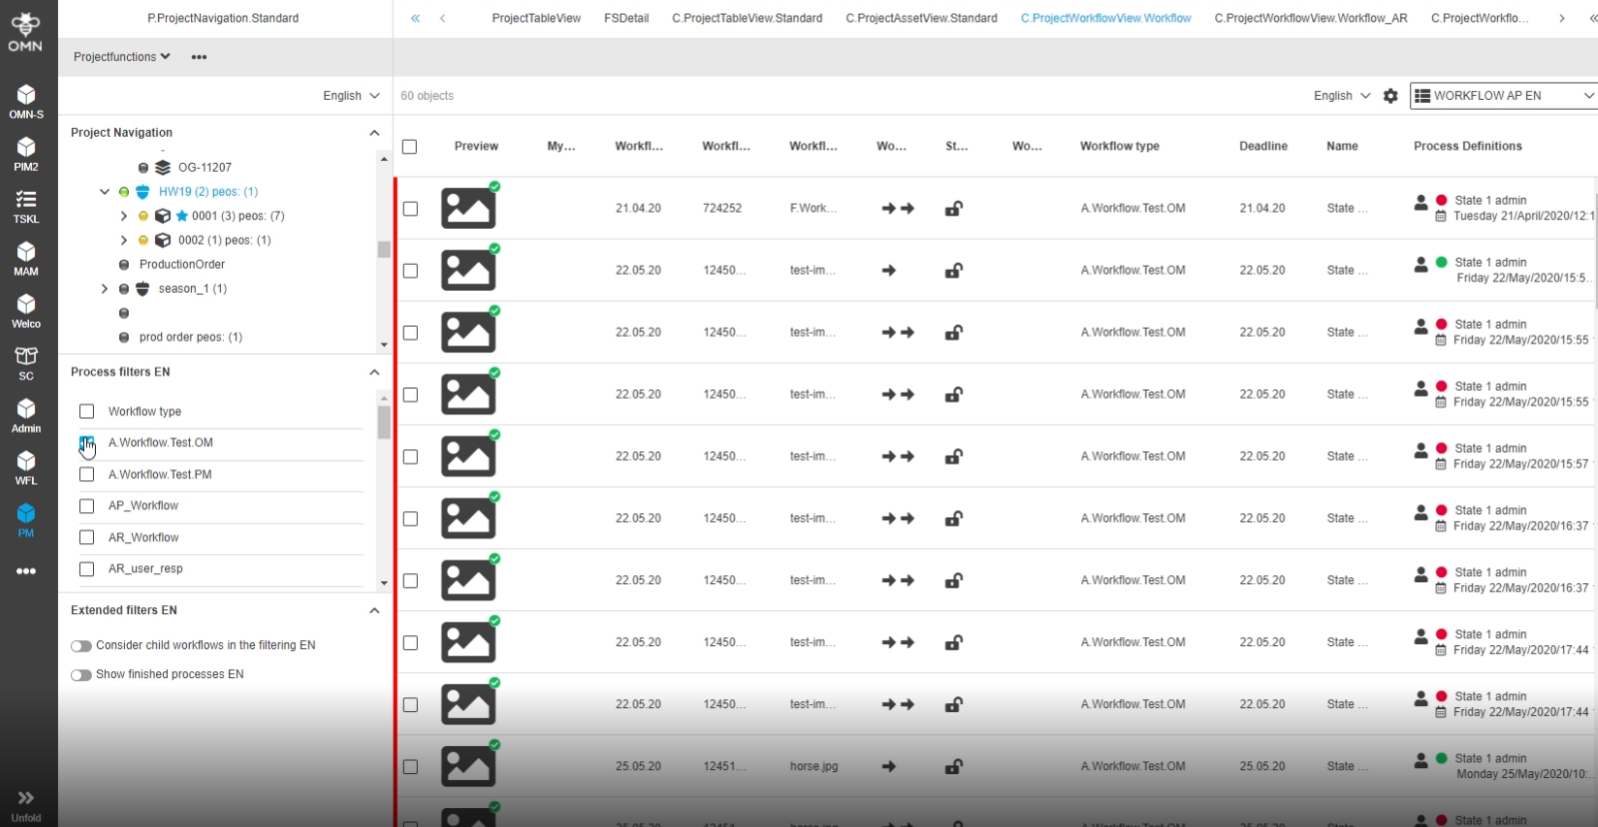Expand the 0001 (3) peos tree node
The width and height of the screenshot is (1598, 827).
click(x=123, y=215)
